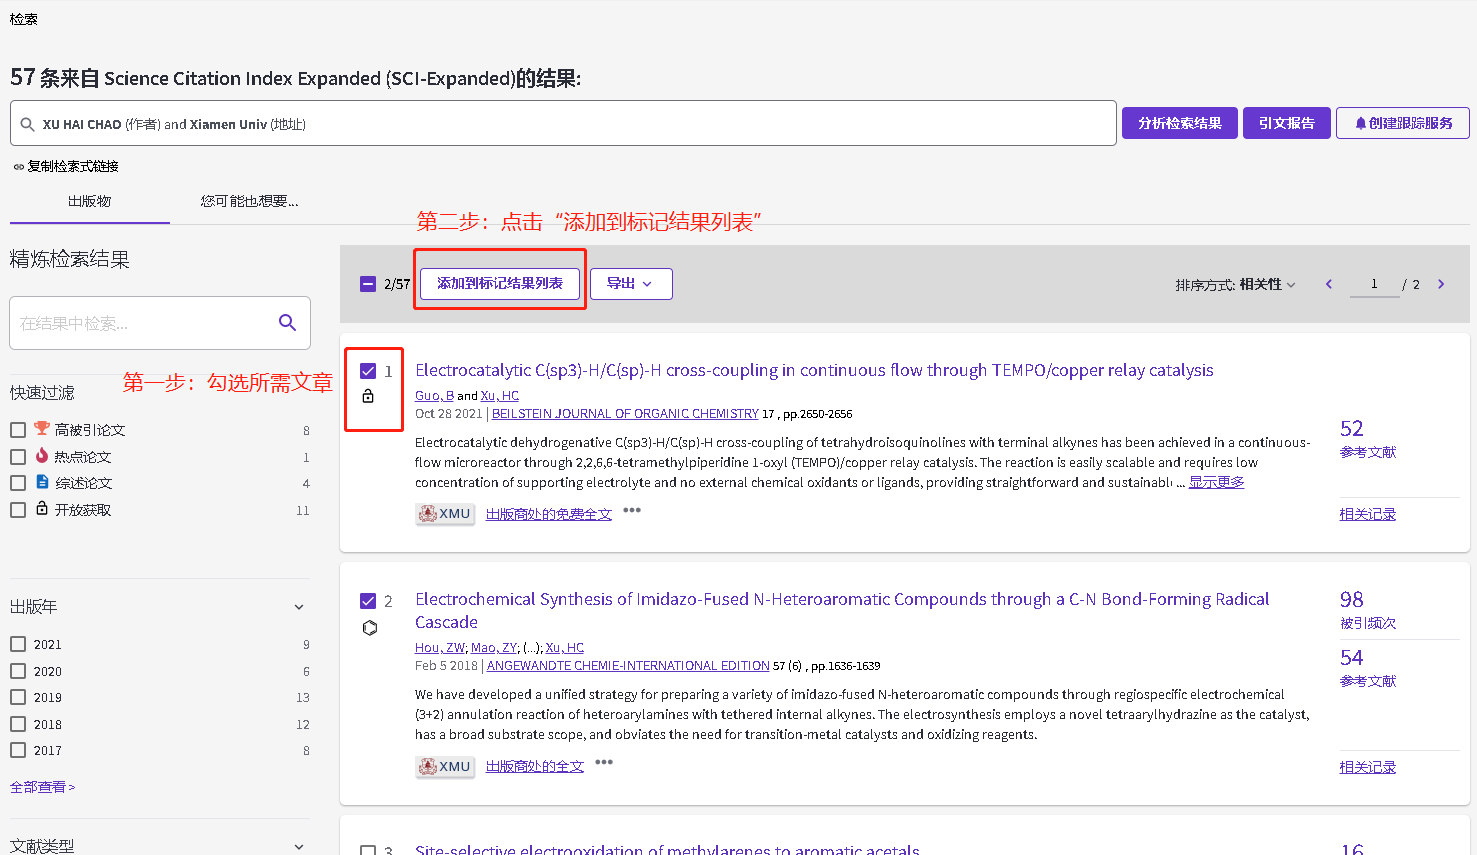
Task: Switch to the 出版物 tab
Action: click(89, 201)
